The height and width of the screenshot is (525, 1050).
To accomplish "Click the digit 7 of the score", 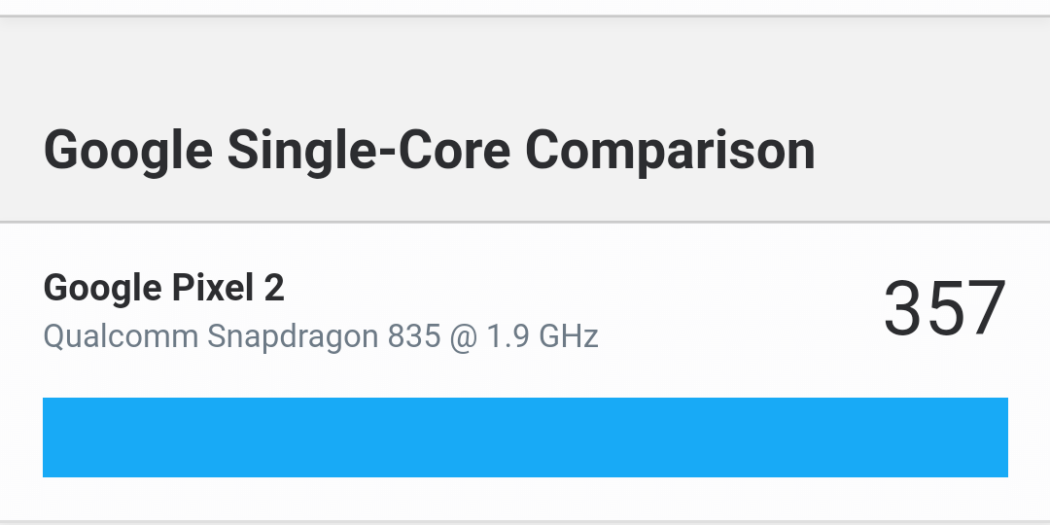I will point(984,309).
